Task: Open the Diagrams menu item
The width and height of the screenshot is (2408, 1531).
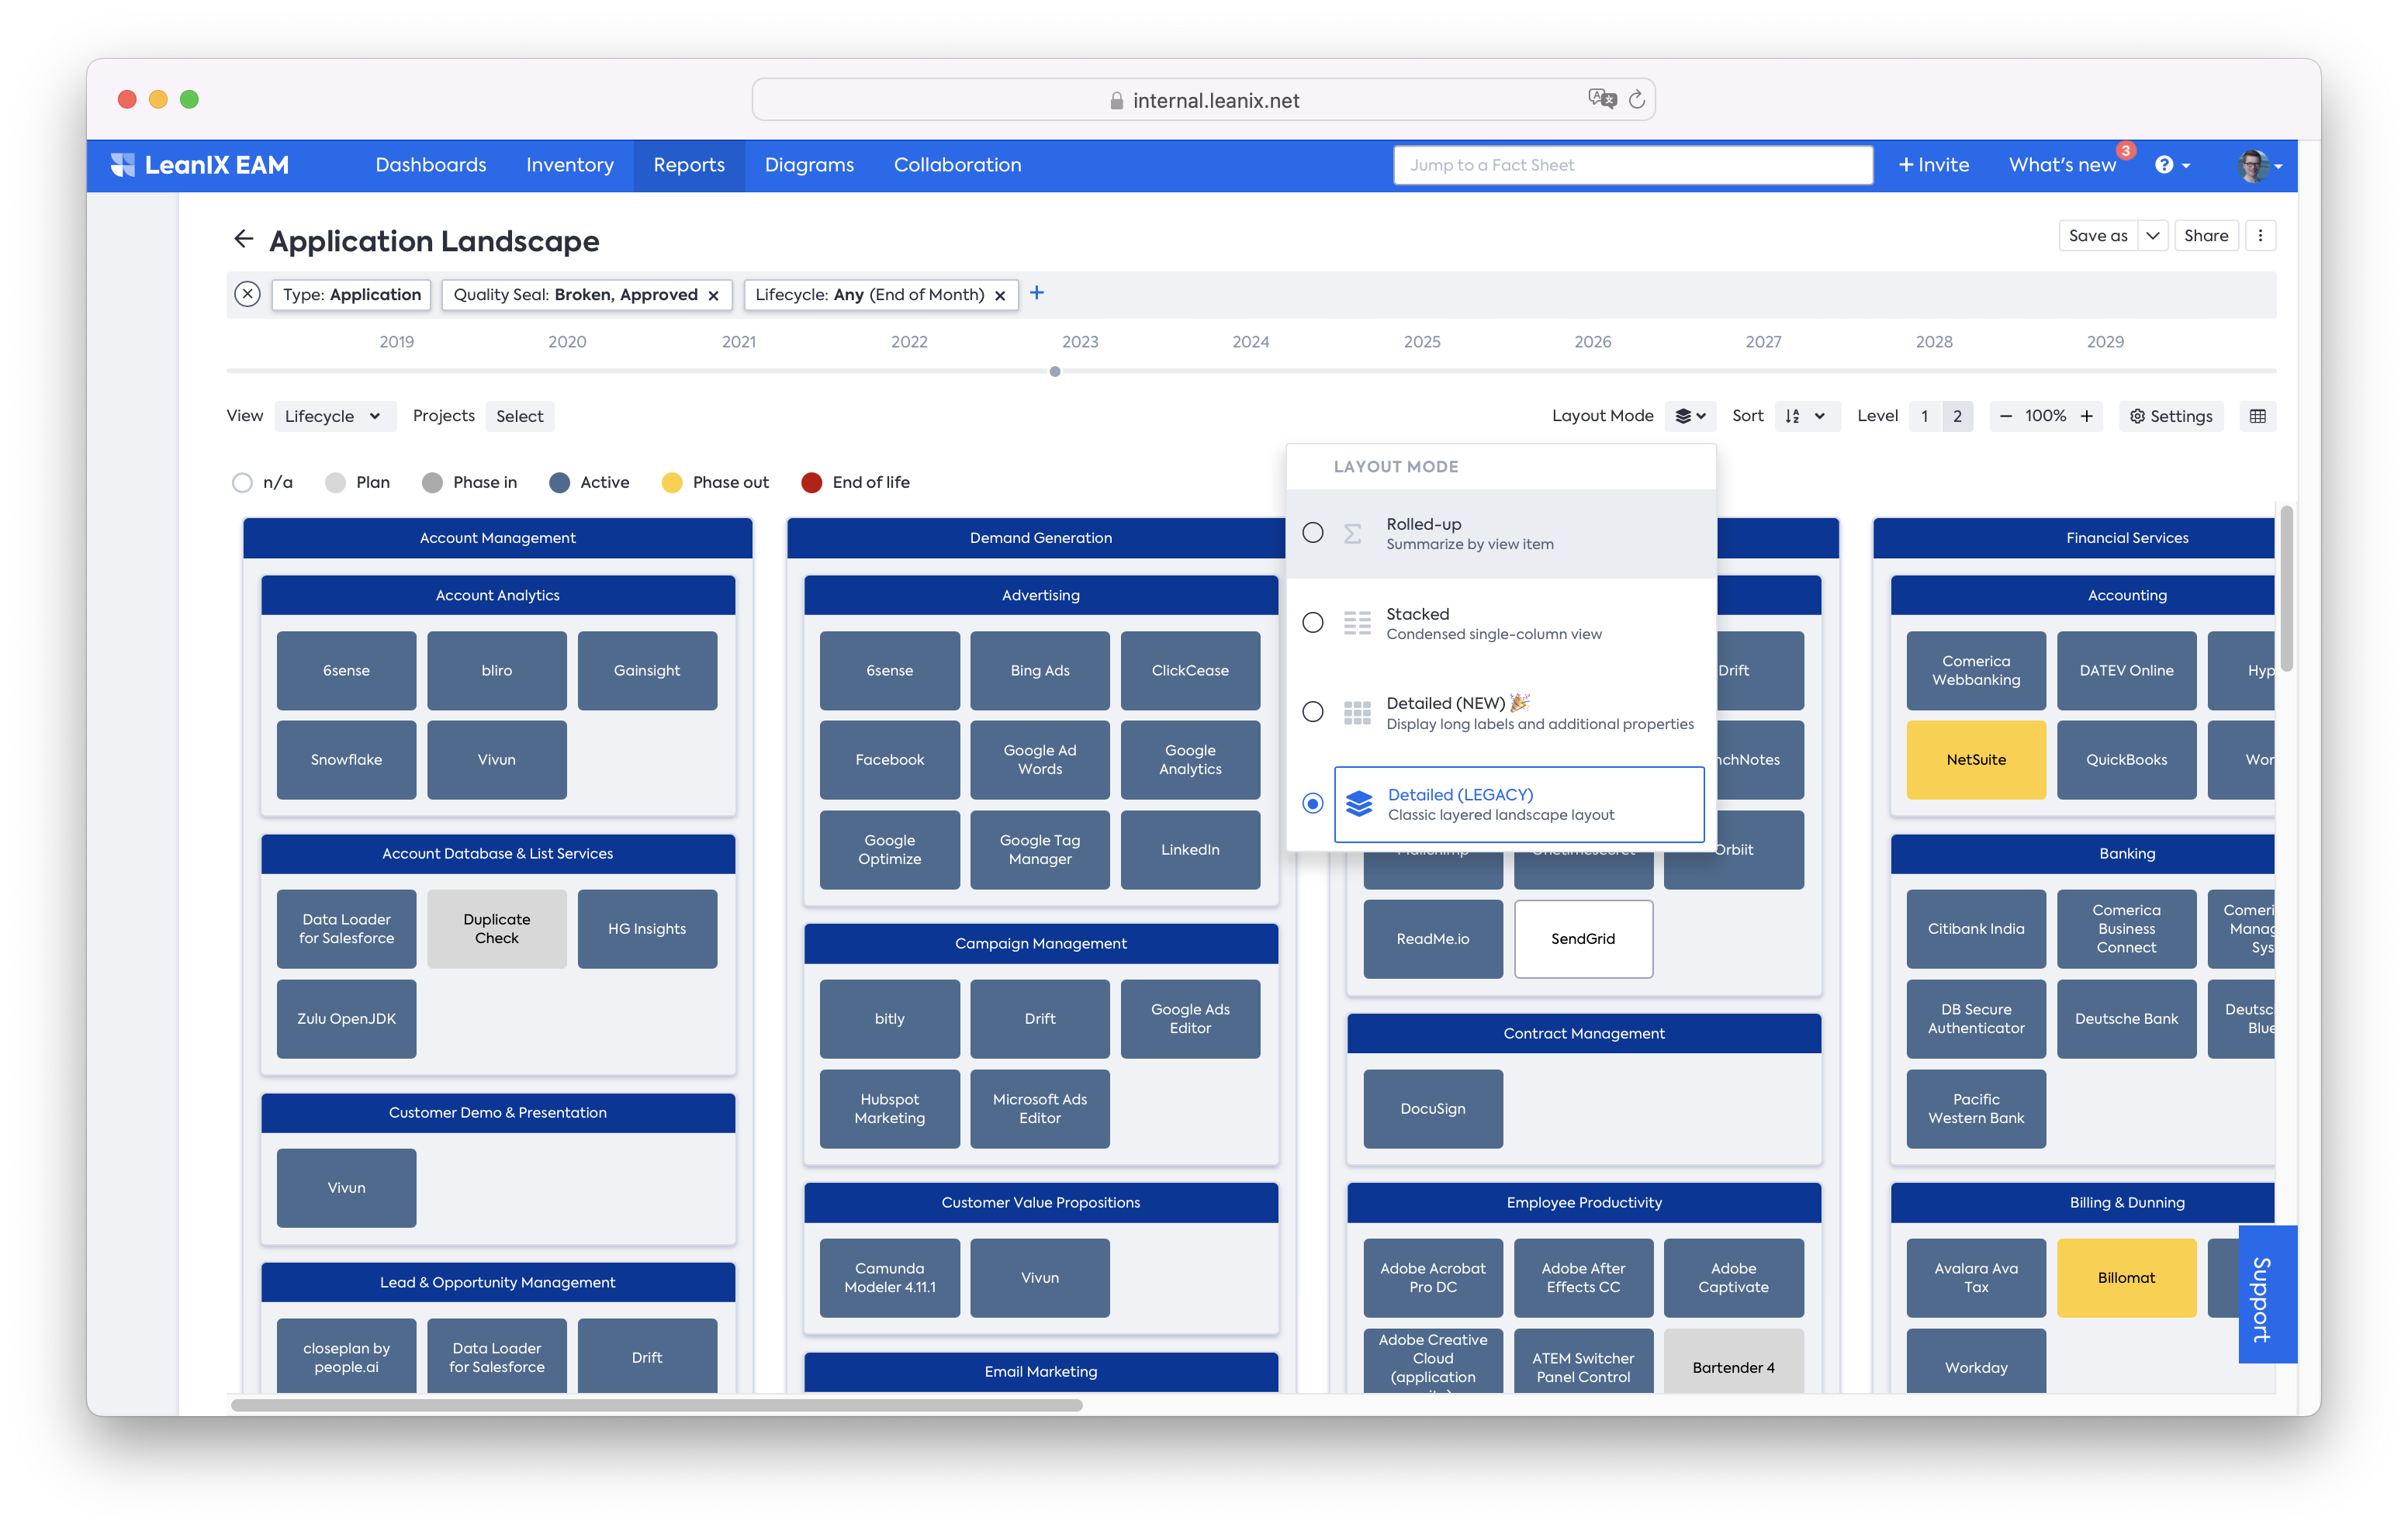Action: tap(809, 165)
